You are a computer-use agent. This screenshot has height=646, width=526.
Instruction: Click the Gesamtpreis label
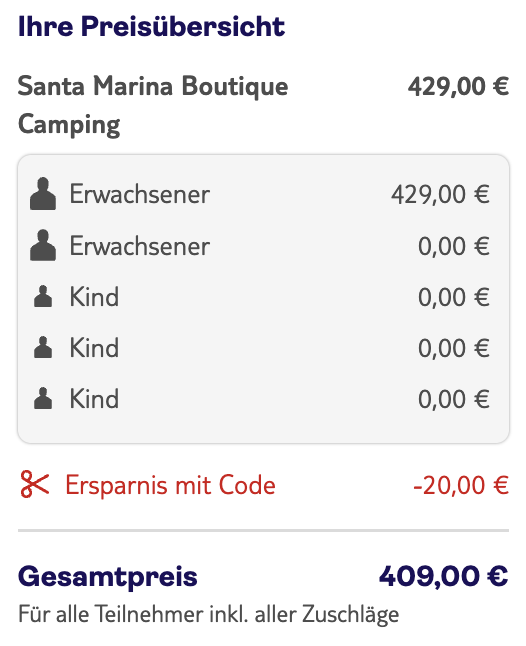click(108, 577)
